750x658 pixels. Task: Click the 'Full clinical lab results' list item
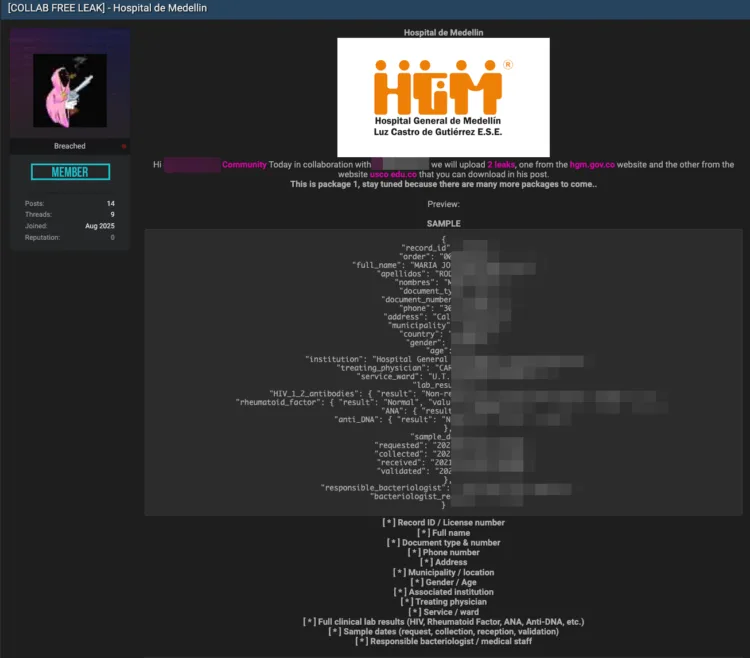coord(443,622)
